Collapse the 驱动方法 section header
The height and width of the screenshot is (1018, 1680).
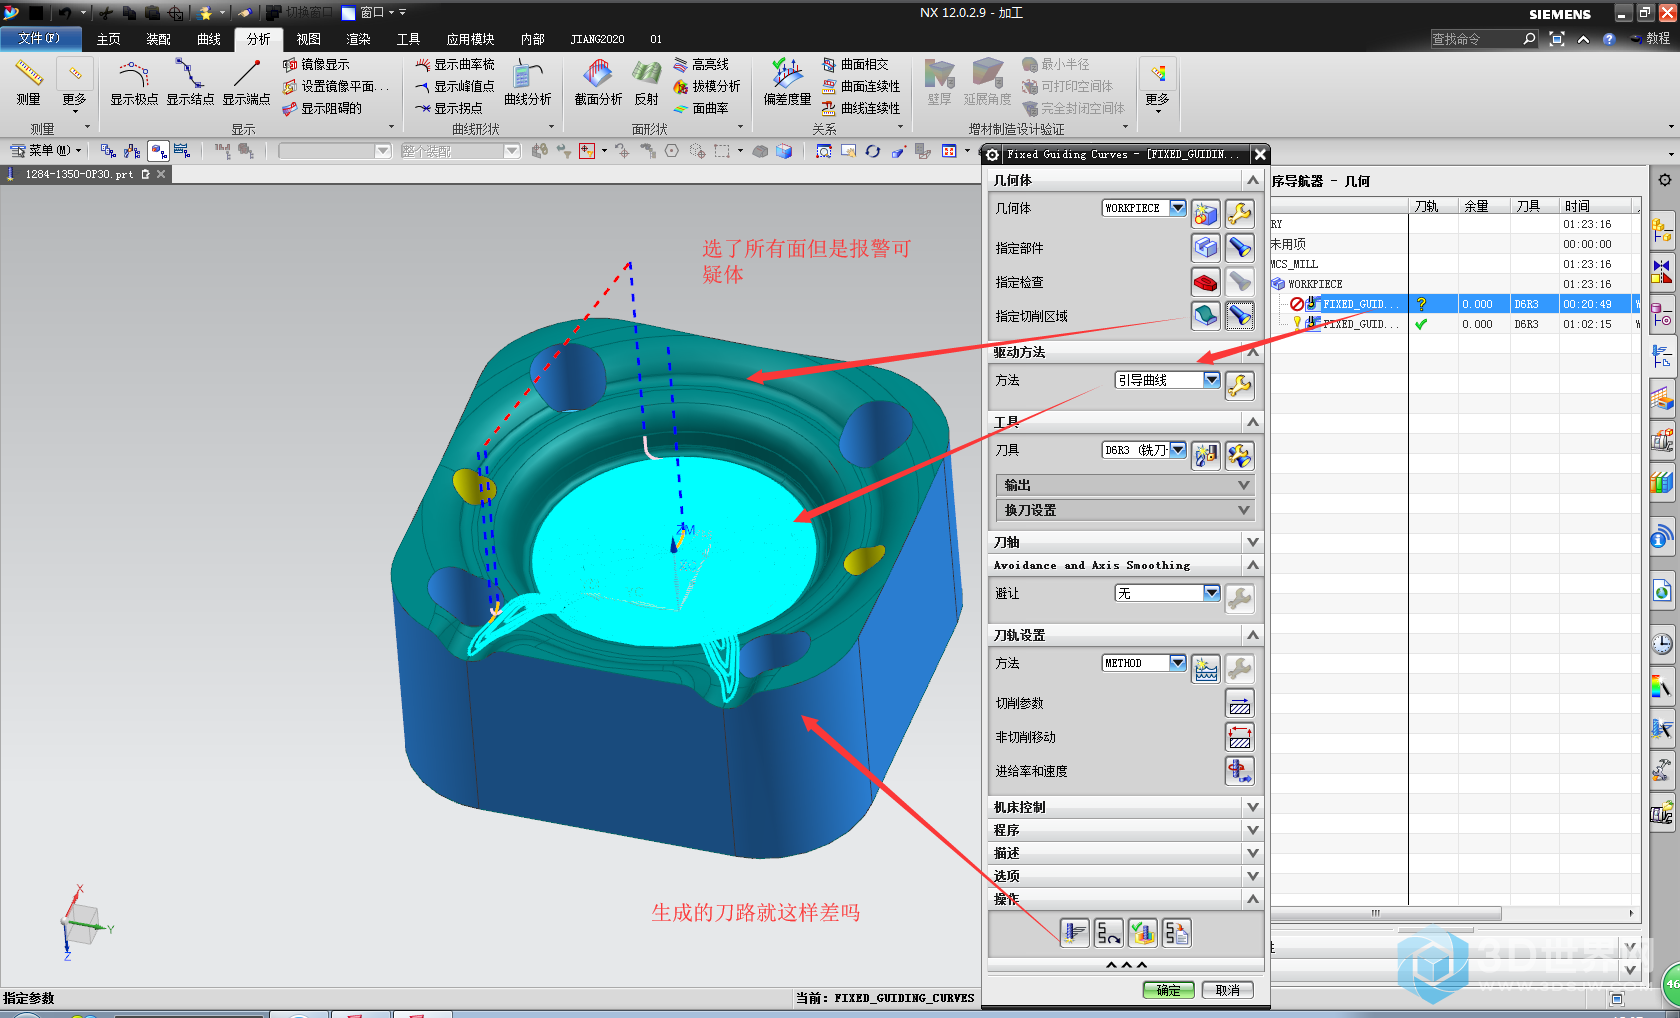[1126, 352]
